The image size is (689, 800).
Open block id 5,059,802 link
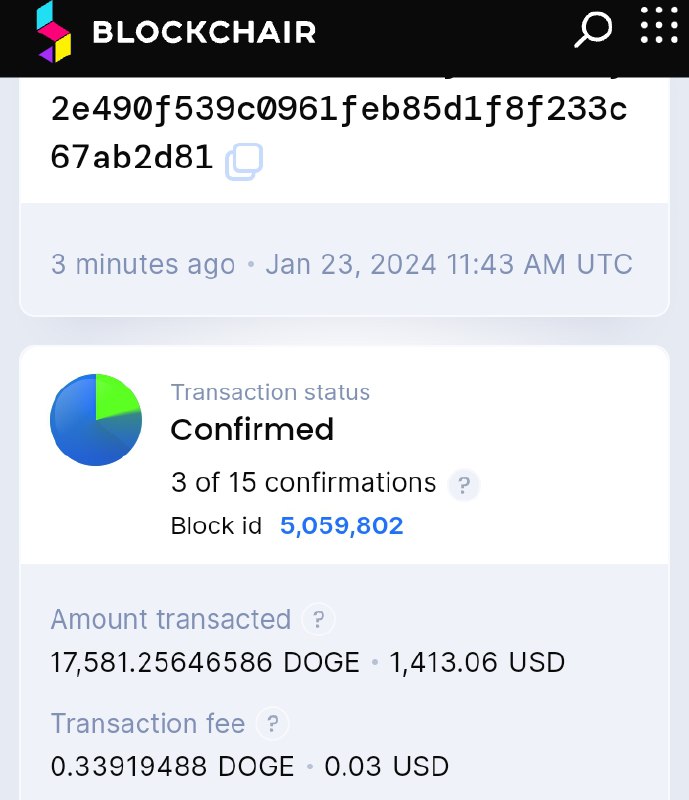click(341, 526)
